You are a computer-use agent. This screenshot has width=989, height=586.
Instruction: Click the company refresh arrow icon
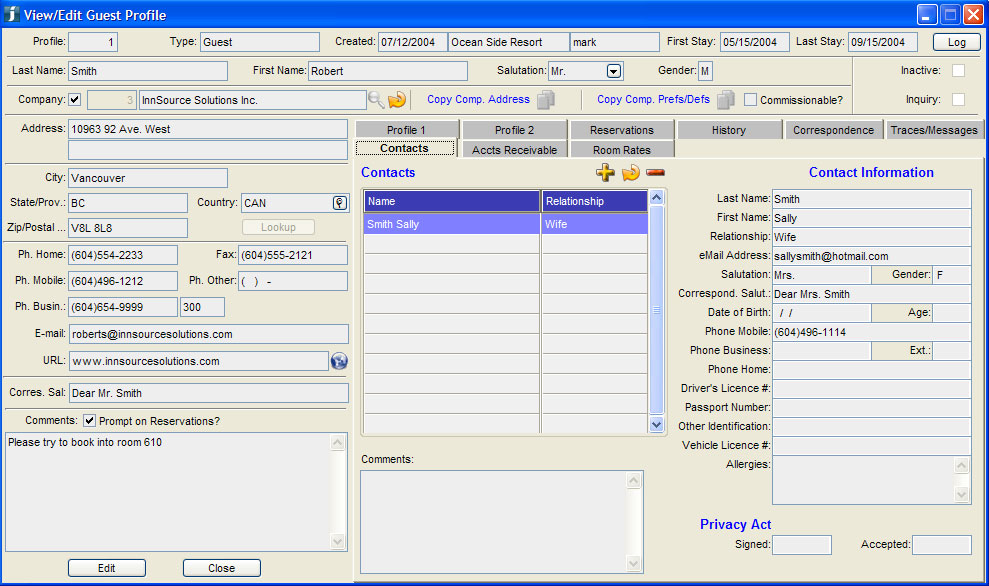point(397,100)
